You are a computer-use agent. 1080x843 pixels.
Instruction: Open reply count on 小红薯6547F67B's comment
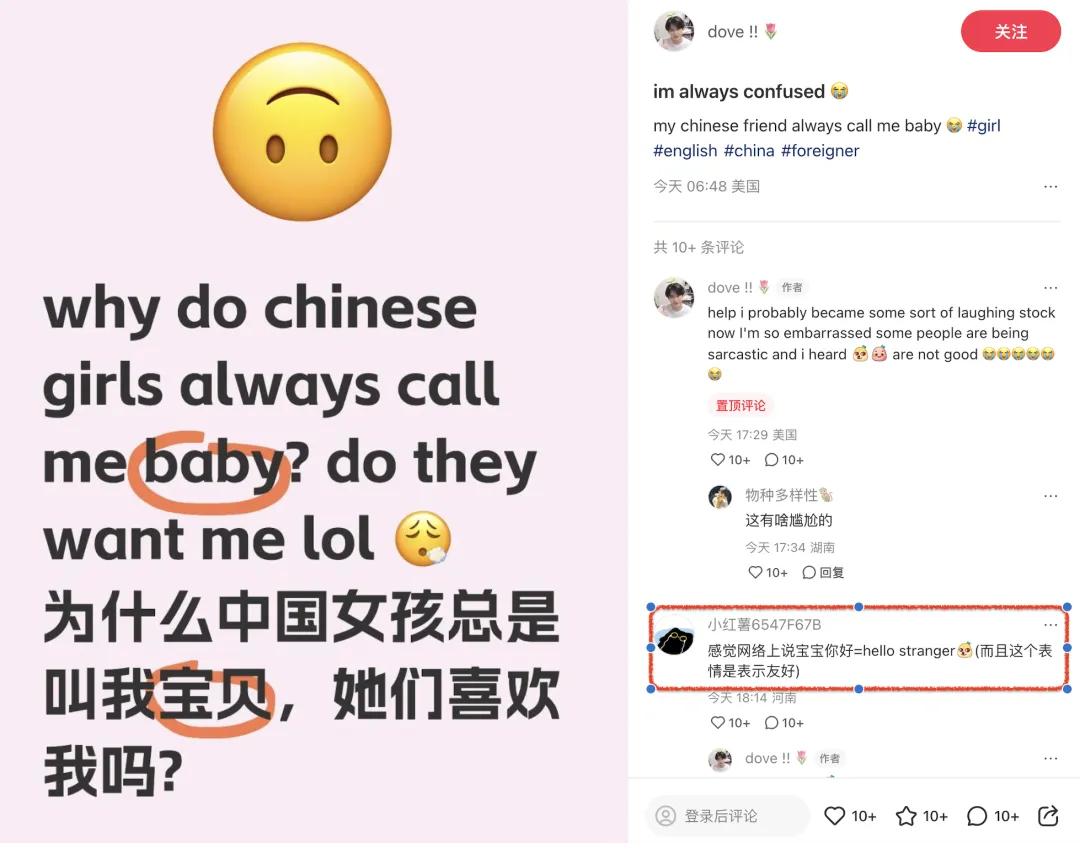click(784, 722)
